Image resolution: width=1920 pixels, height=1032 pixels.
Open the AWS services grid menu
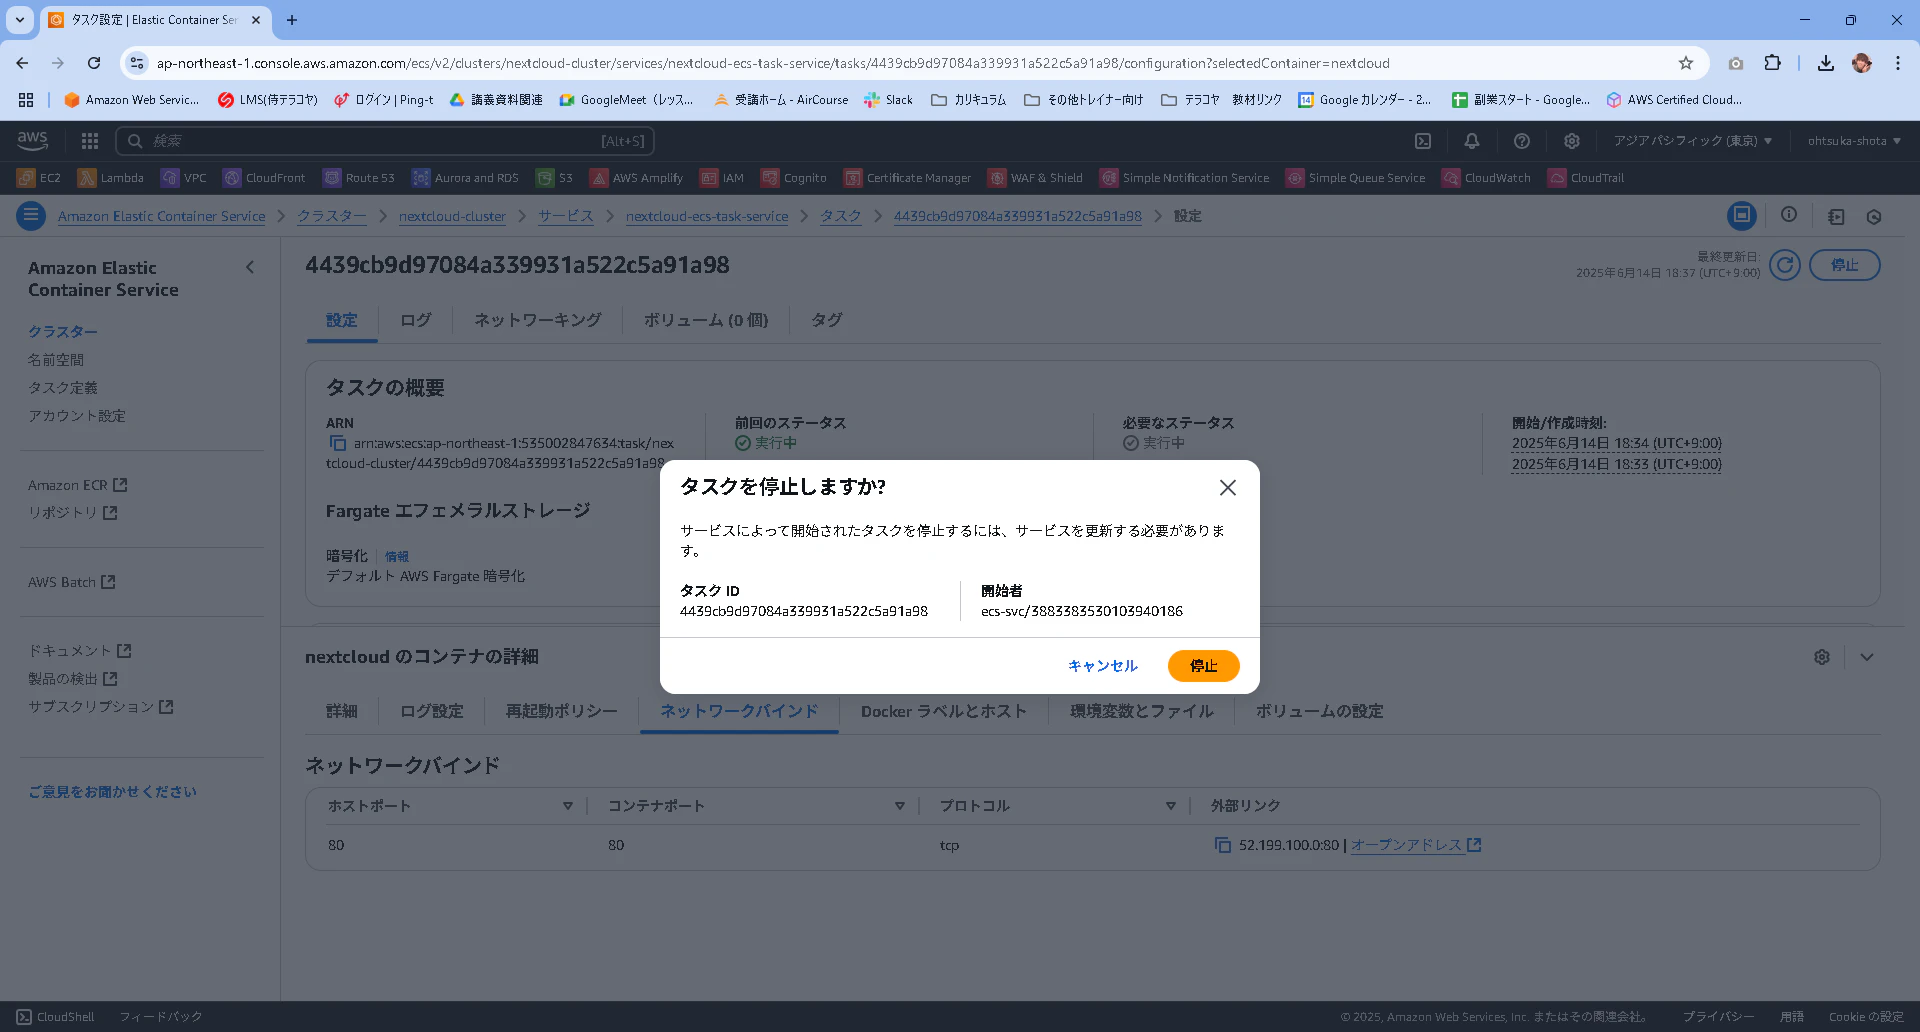[x=90, y=141]
